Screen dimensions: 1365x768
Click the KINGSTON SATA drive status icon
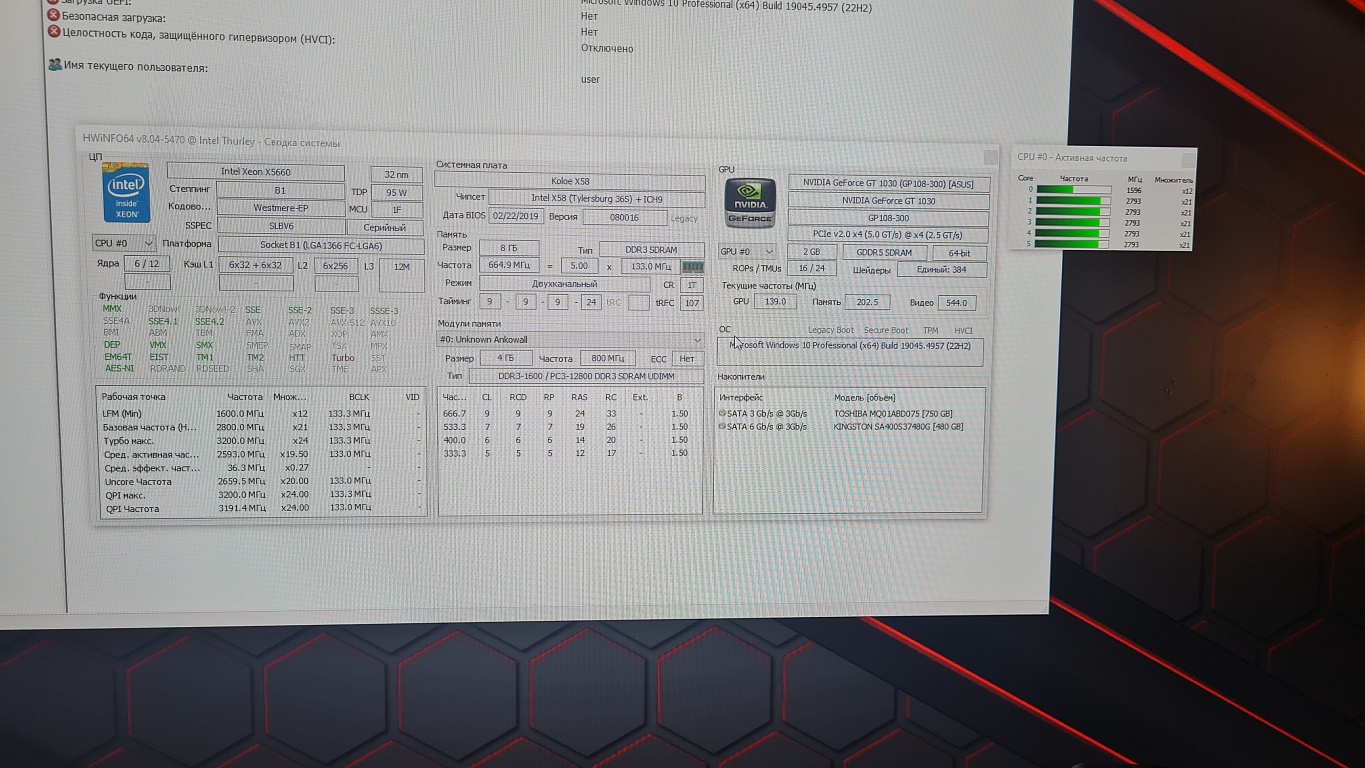click(x=722, y=427)
